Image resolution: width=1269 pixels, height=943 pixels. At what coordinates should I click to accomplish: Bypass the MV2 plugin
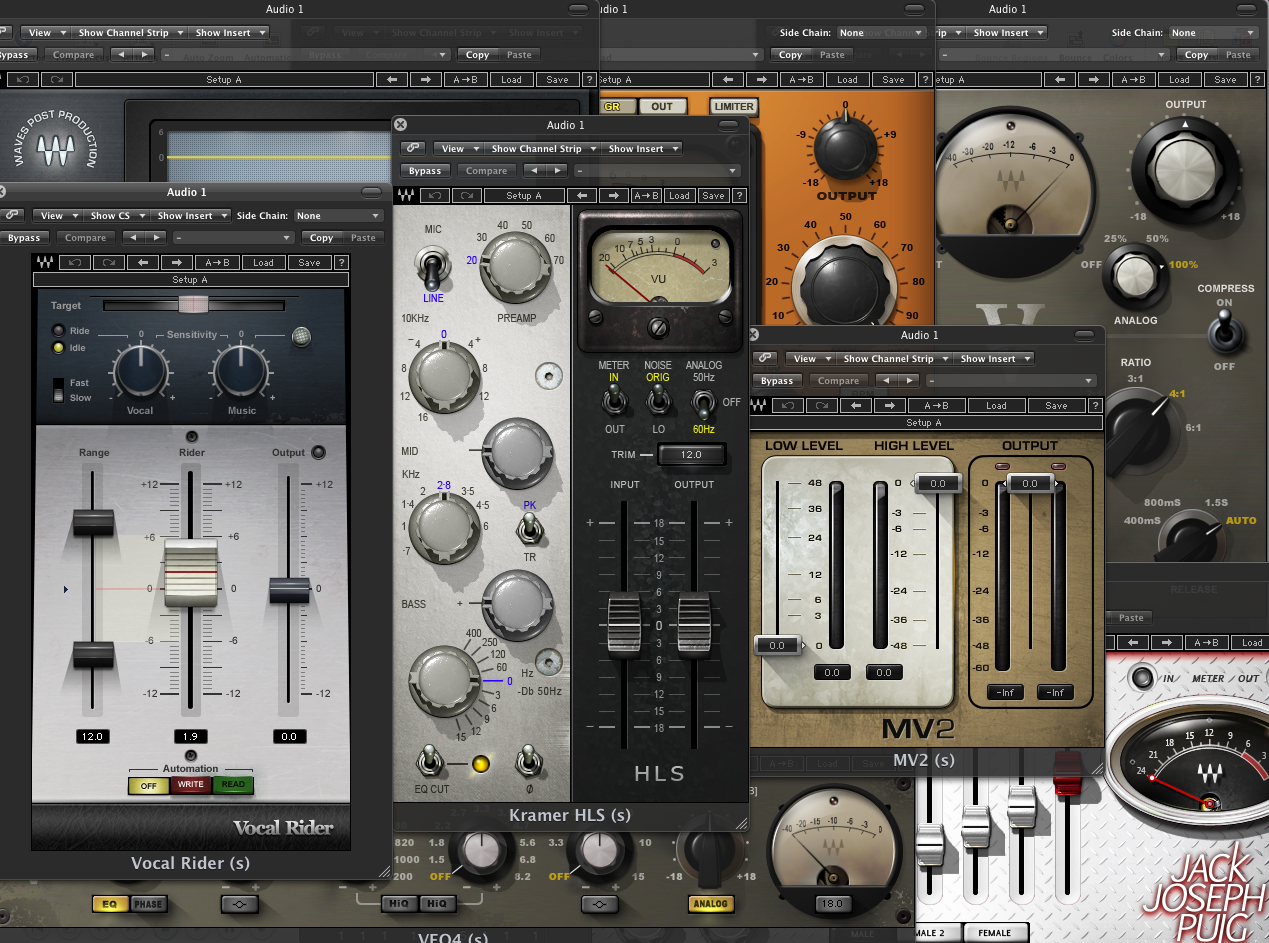coord(776,380)
